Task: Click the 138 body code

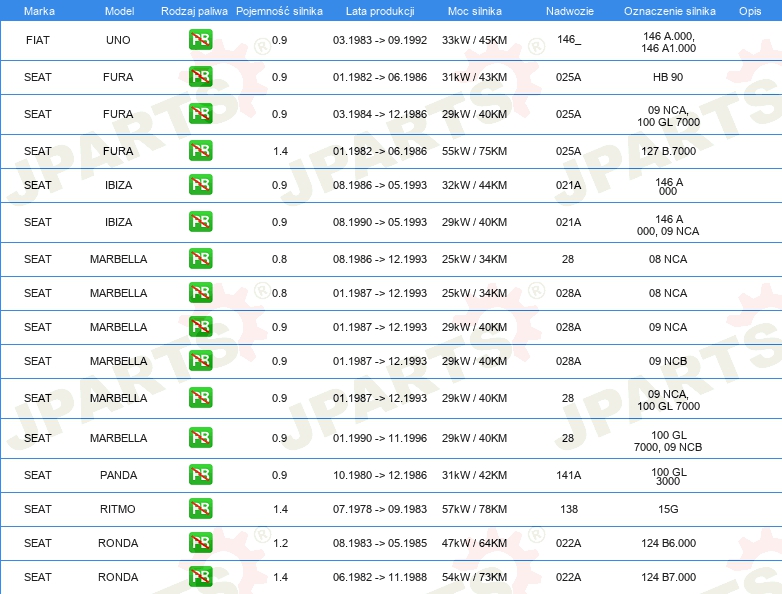Action: pos(569,509)
